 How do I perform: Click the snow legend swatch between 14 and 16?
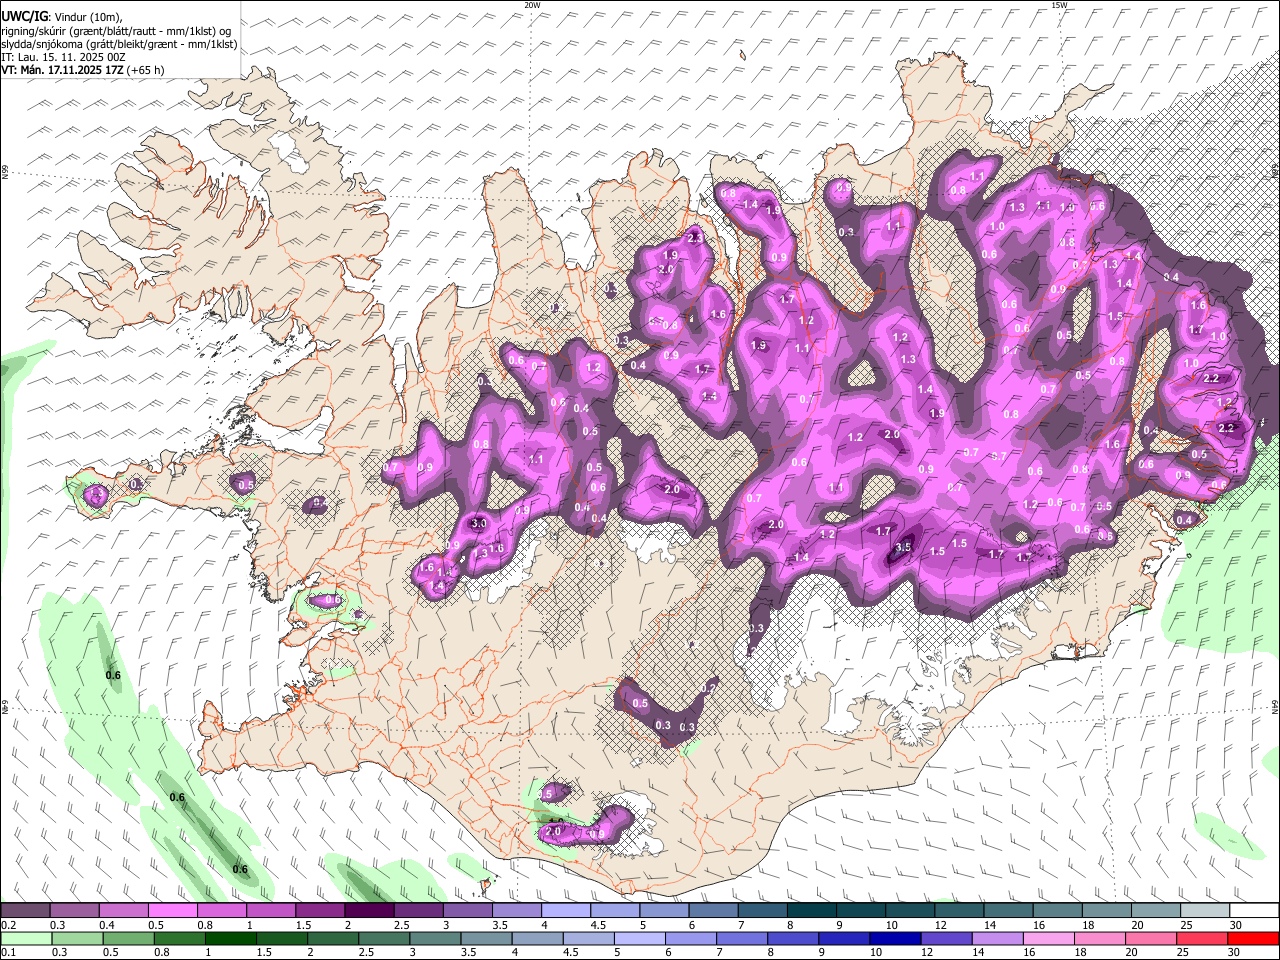pos(1007,910)
